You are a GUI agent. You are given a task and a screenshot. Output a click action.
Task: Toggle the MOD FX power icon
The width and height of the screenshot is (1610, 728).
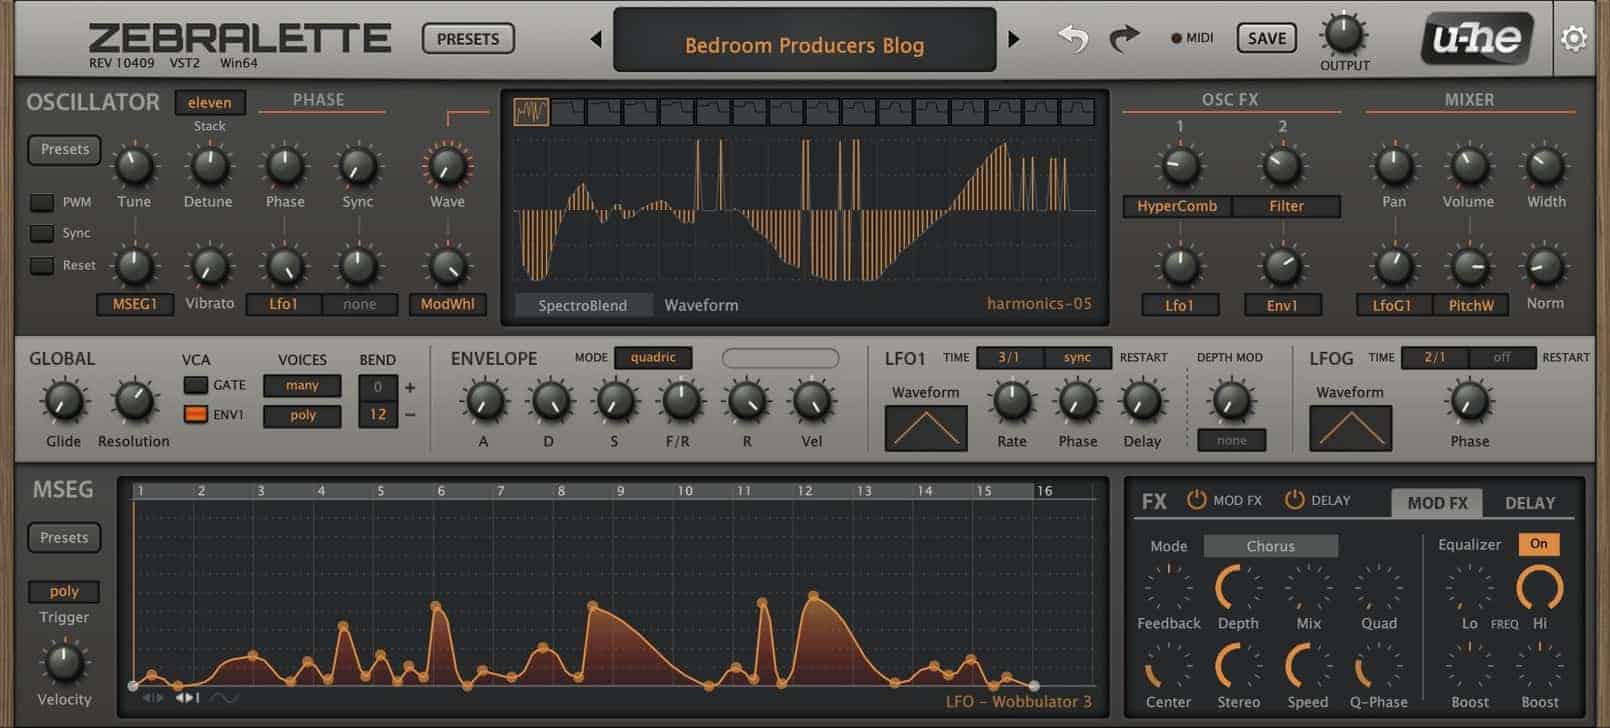tap(1196, 500)
